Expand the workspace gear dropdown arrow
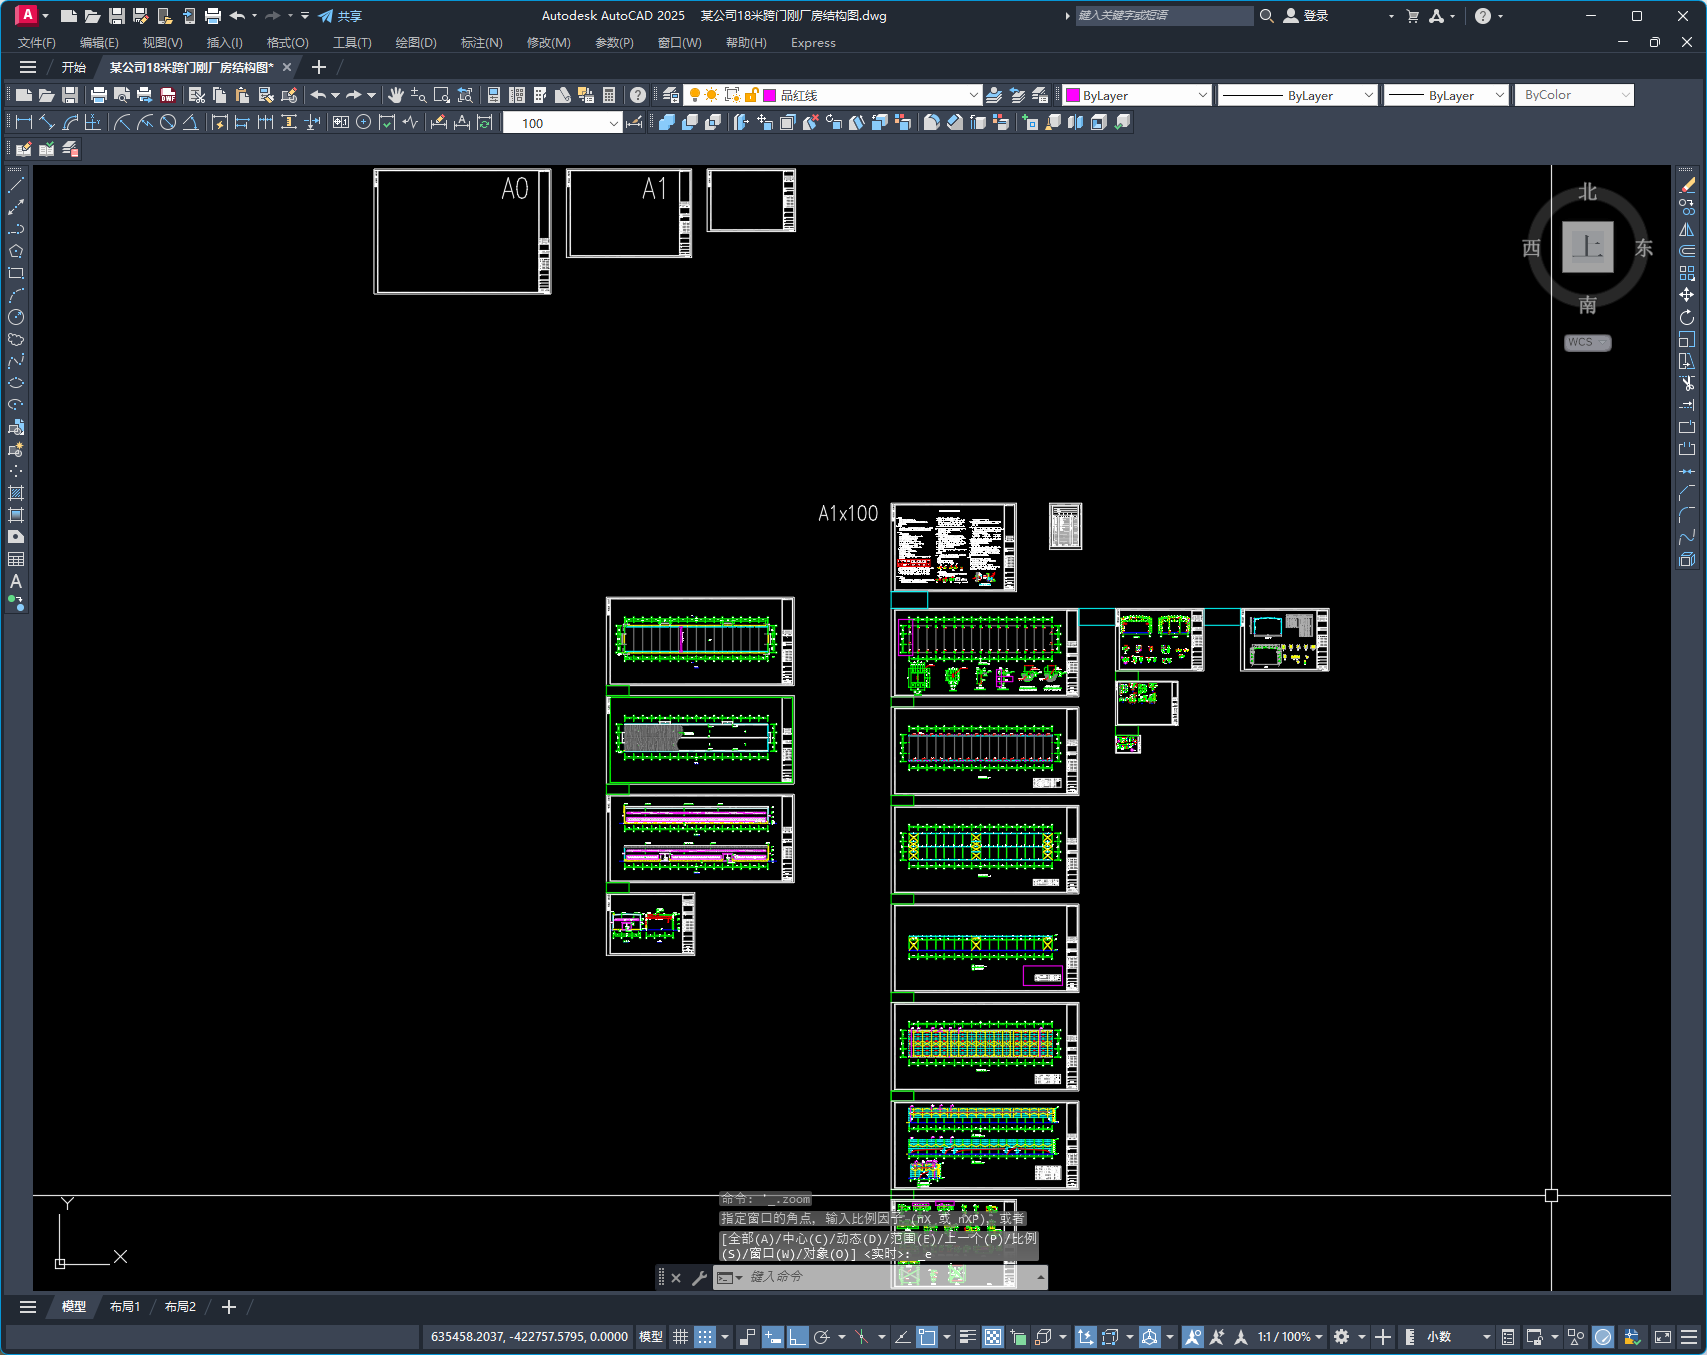 pos(1362,1337)
